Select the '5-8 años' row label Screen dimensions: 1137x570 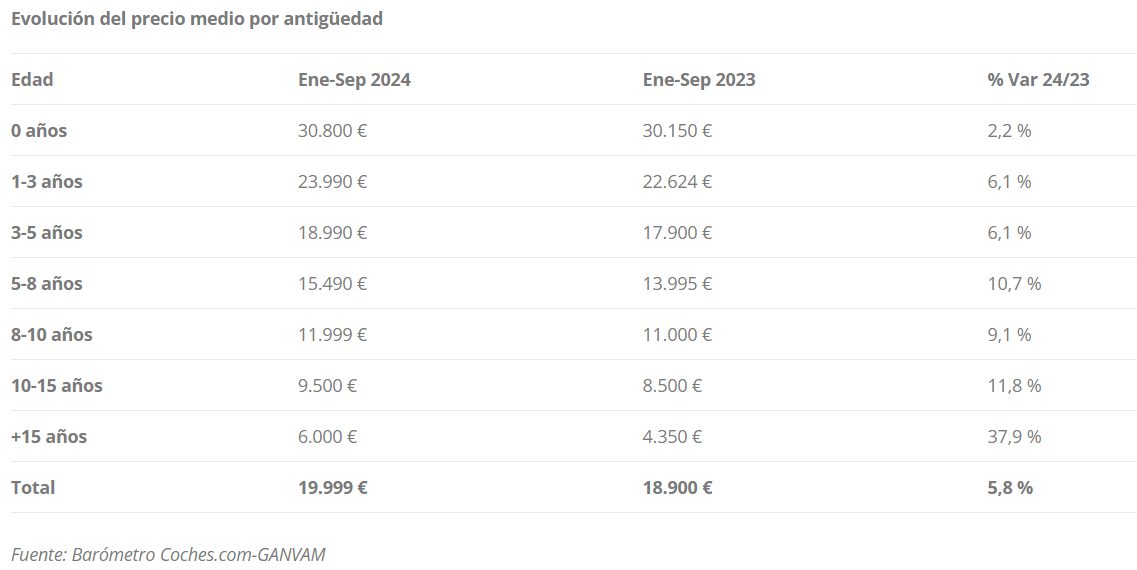pyautogui.click(x=47, y=284)
